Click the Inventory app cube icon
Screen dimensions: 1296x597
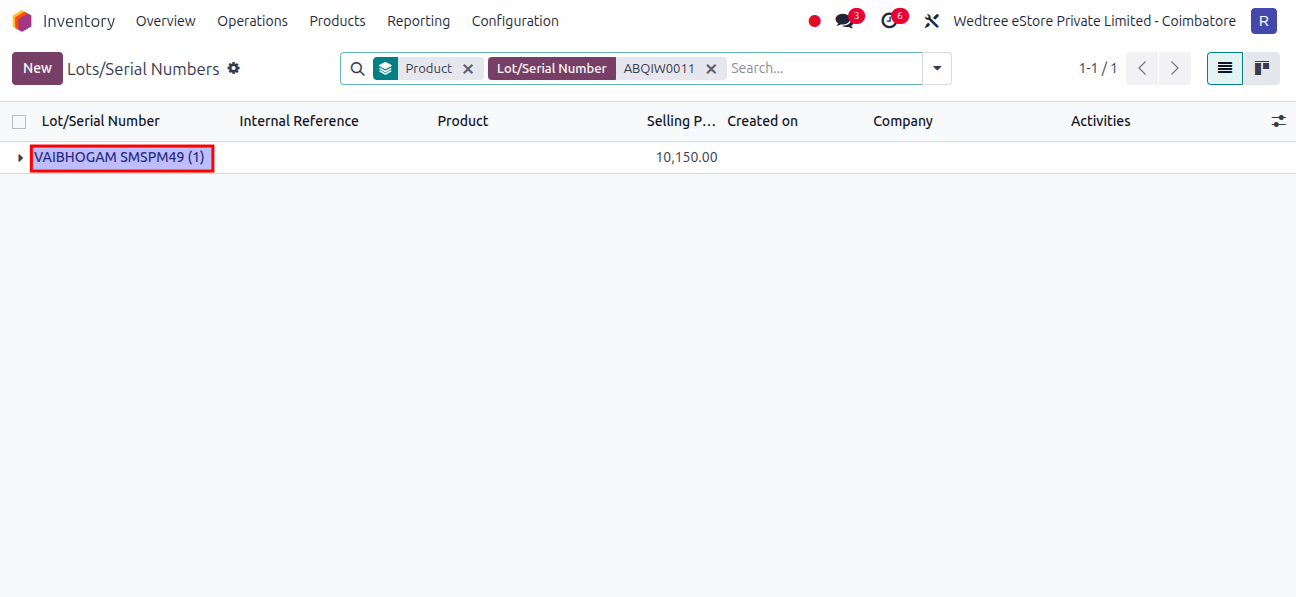[21, 20]
